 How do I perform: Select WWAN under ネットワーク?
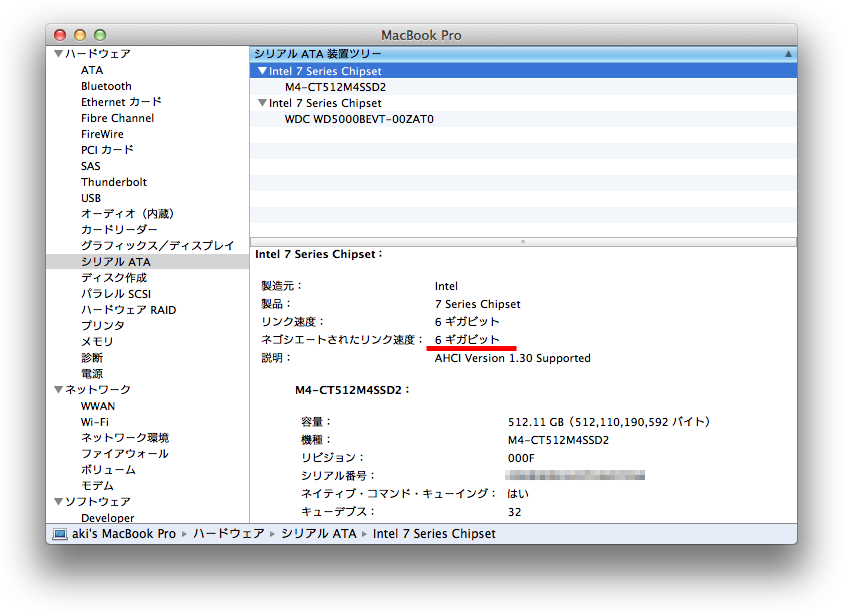(98, 406)
